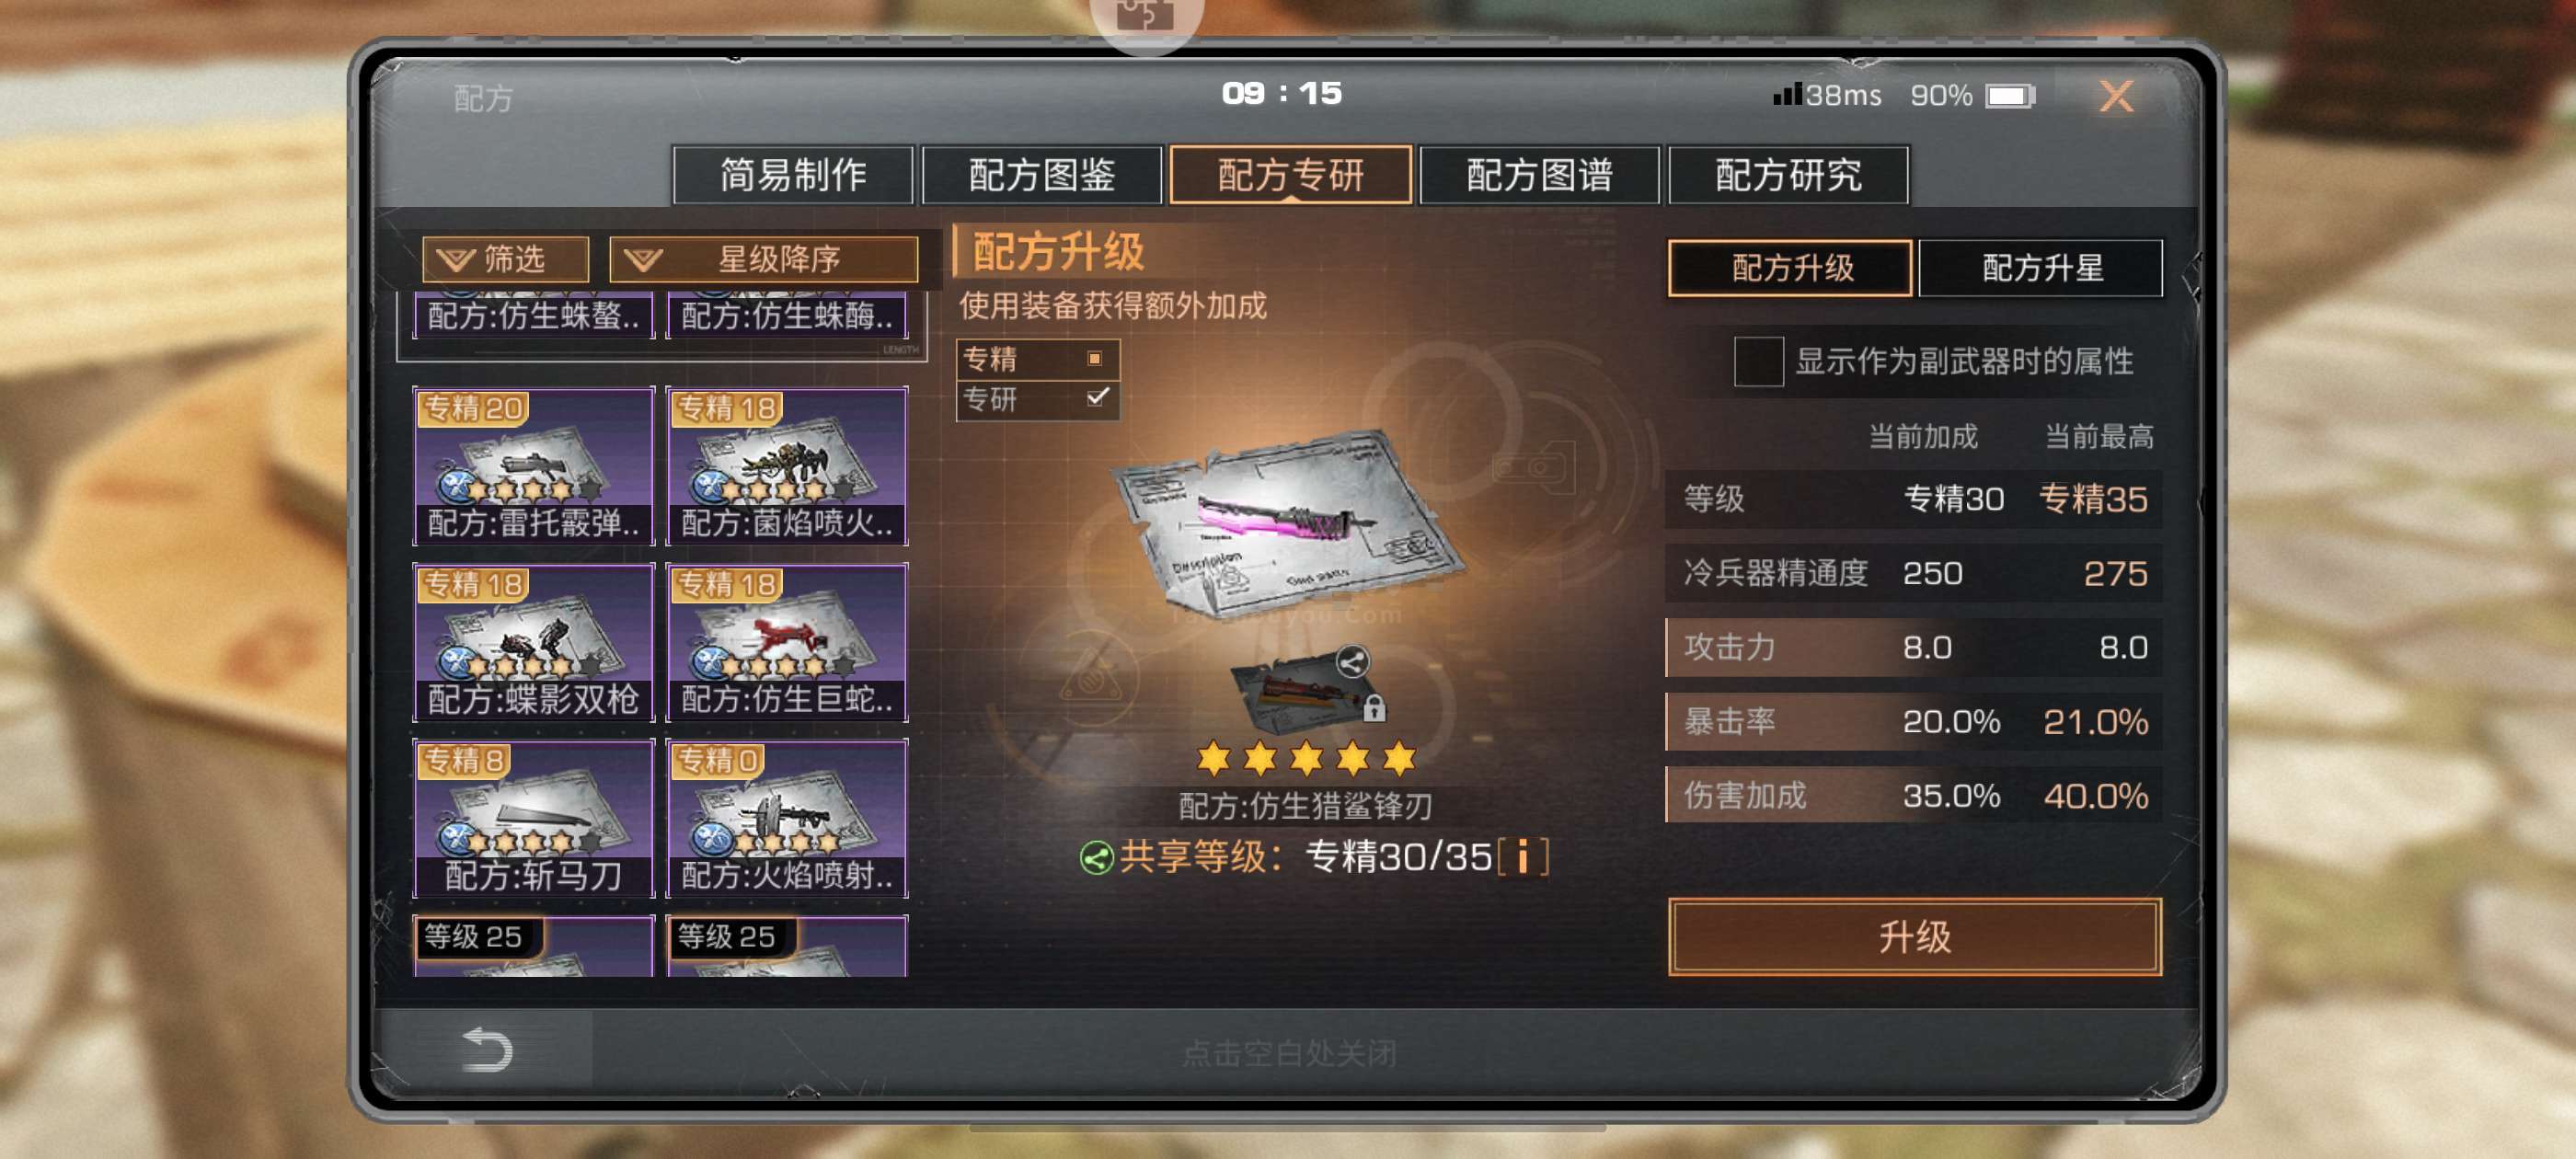This screenshot has height=1159, width=2576.
Task: Select the 配方:斩马刀 recipe card
Action: tap(533, 818)
